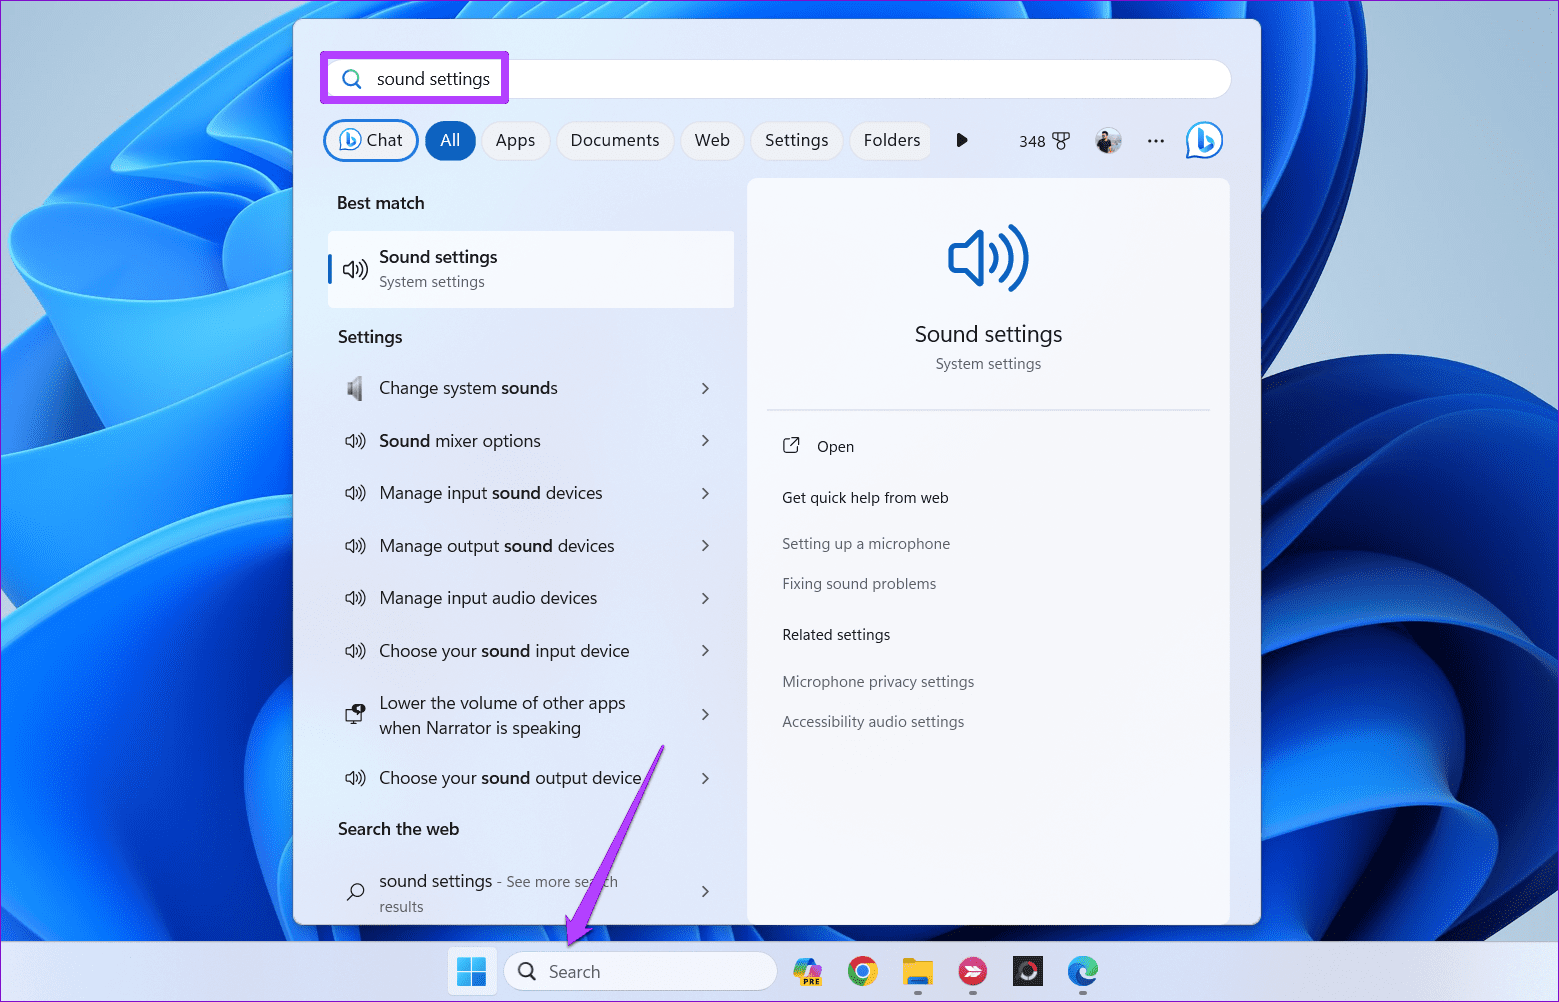Click the magnifier icon inside the search bar
The width and height of the screenshot is (1559, 1002).
tap(351, 78)
